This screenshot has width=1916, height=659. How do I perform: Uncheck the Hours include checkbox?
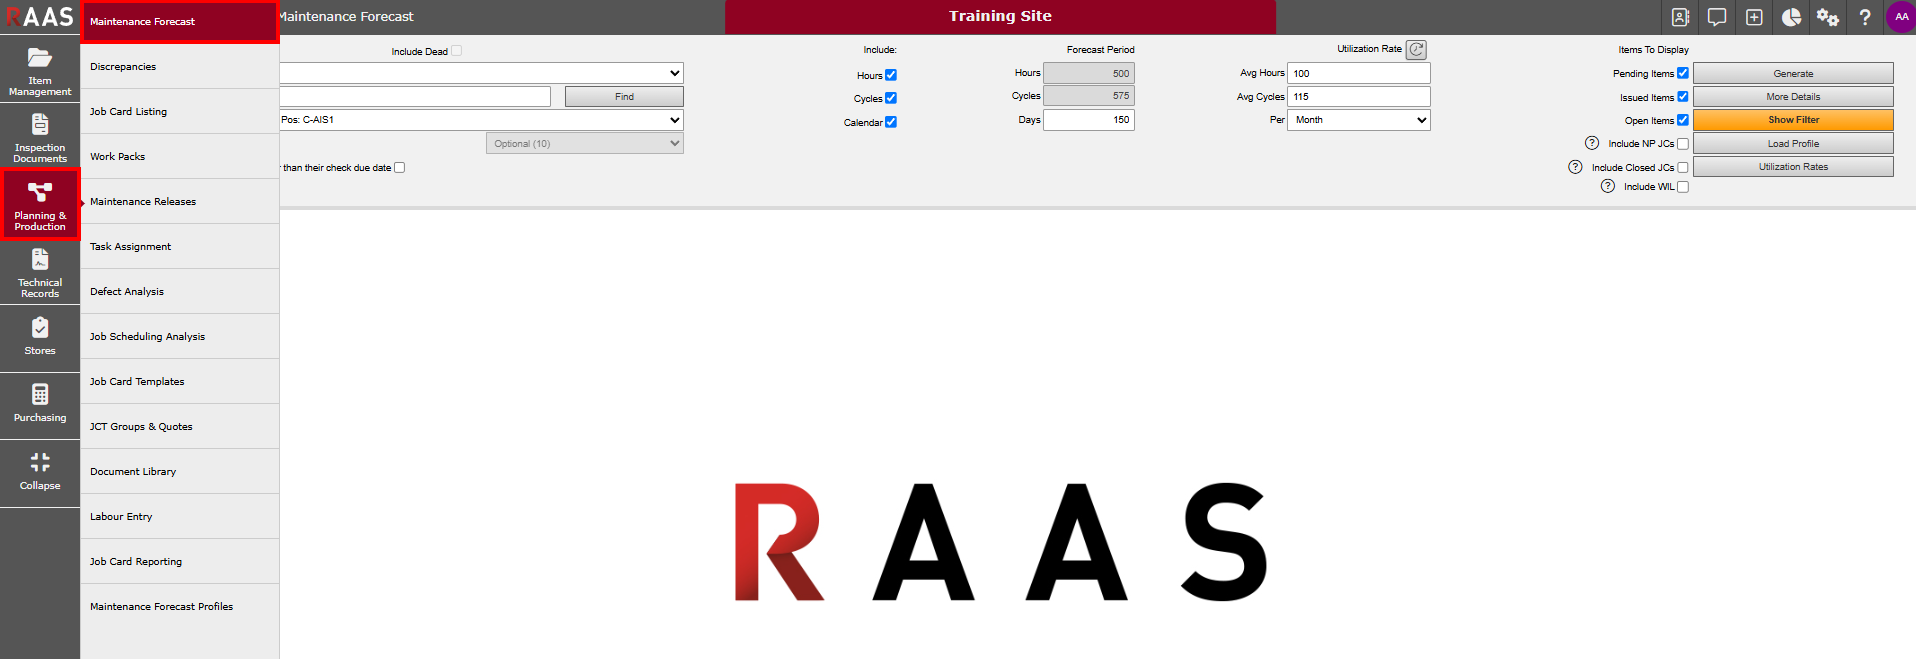pos(891,75)
